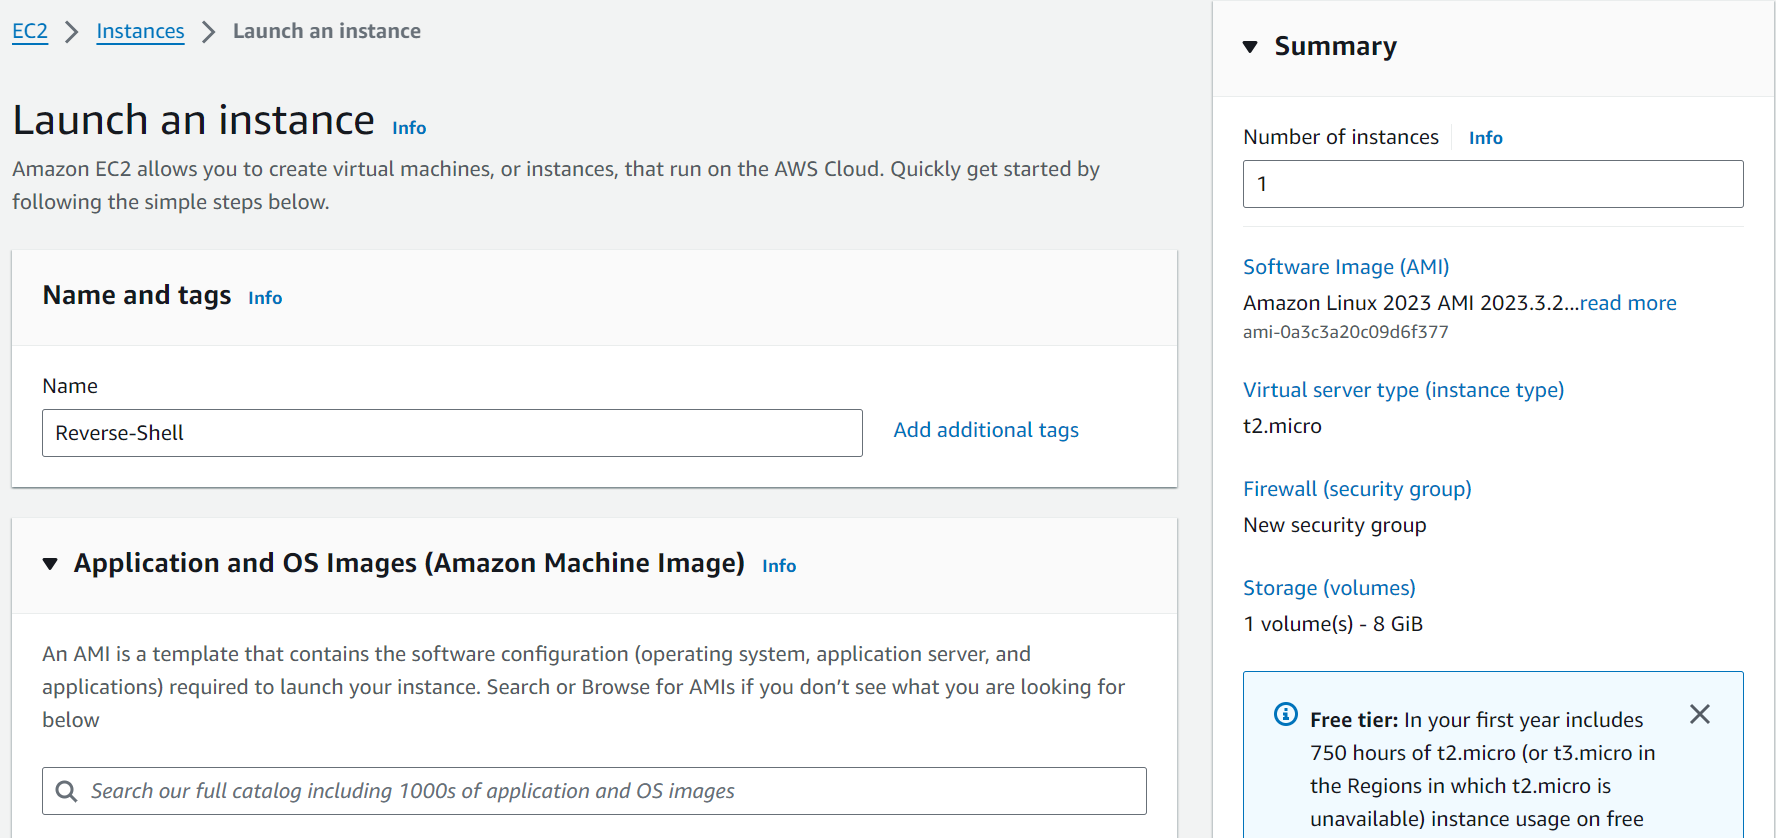Viewport: 1776px width, 838px height.
Task: Collapse the Application and OS Images section
Action: coord(50,564)
